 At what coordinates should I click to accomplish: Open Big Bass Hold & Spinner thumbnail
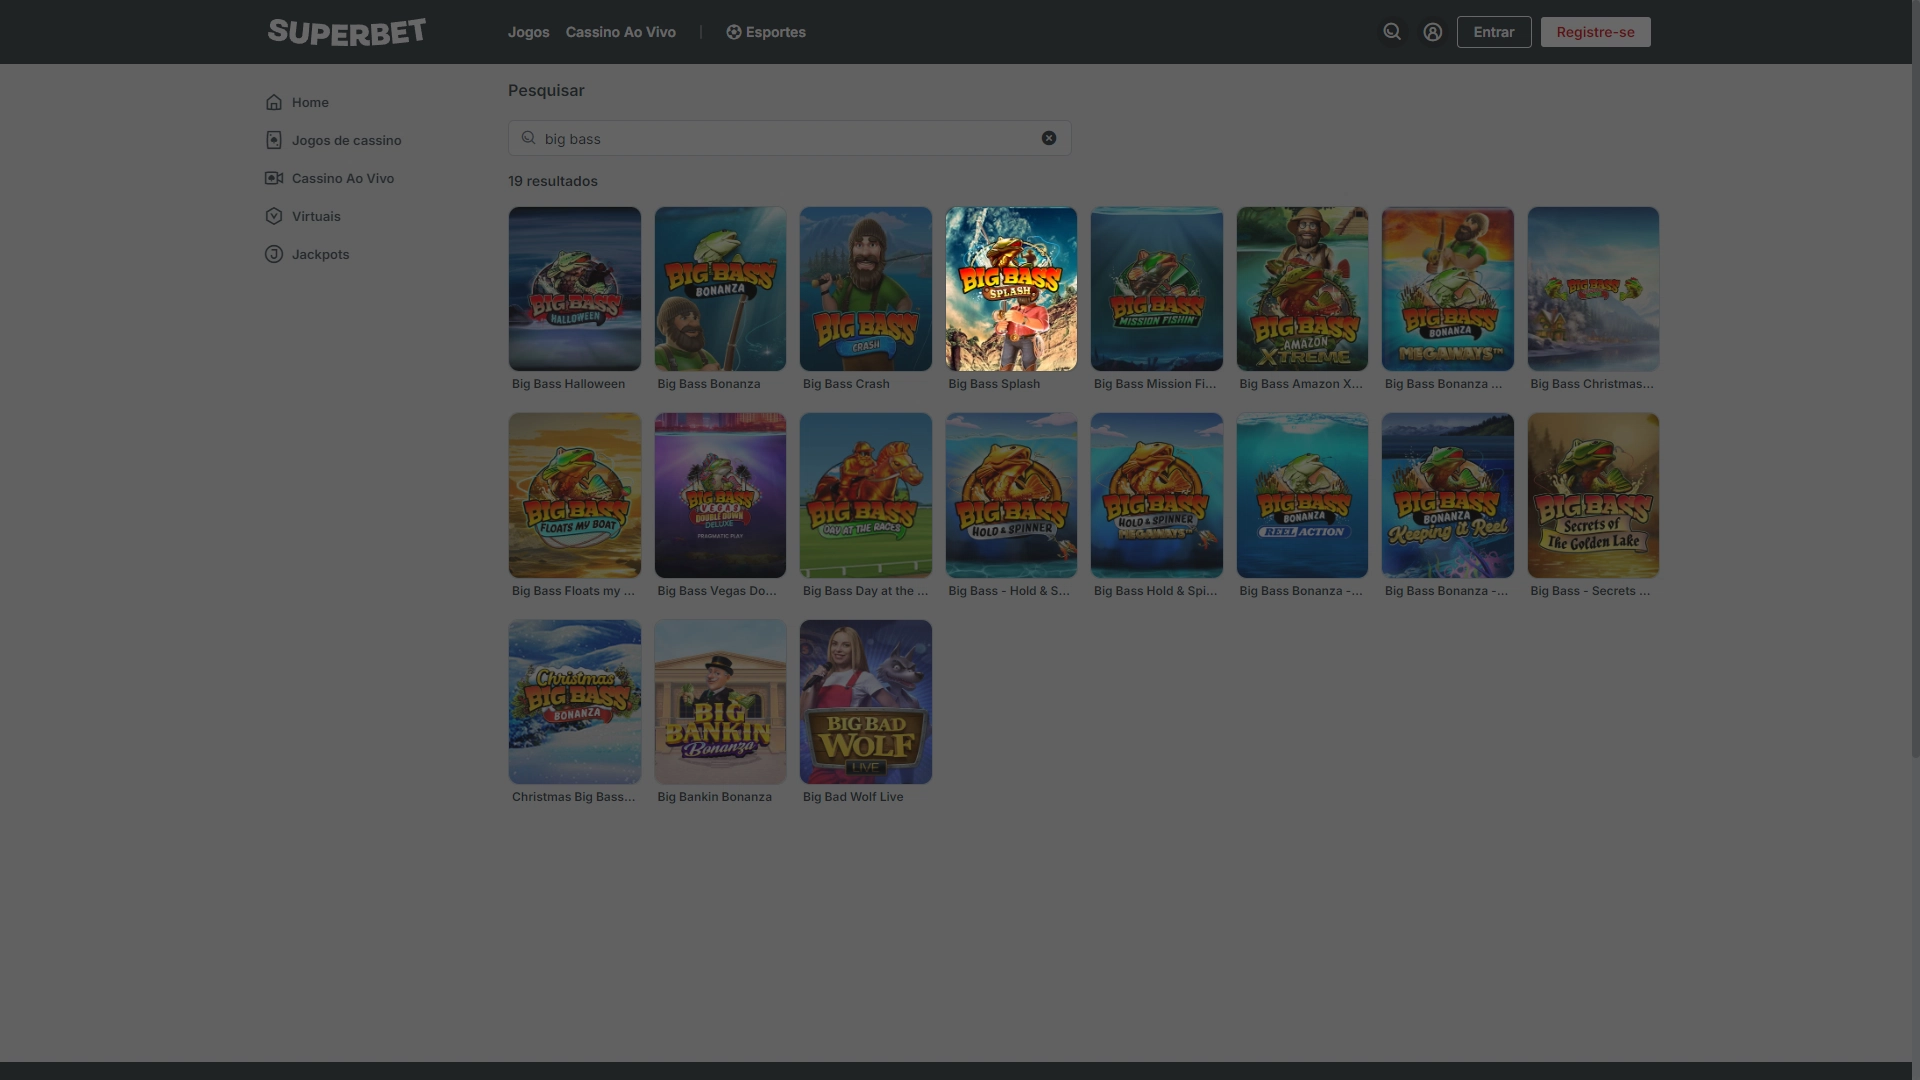point(1011,495)
